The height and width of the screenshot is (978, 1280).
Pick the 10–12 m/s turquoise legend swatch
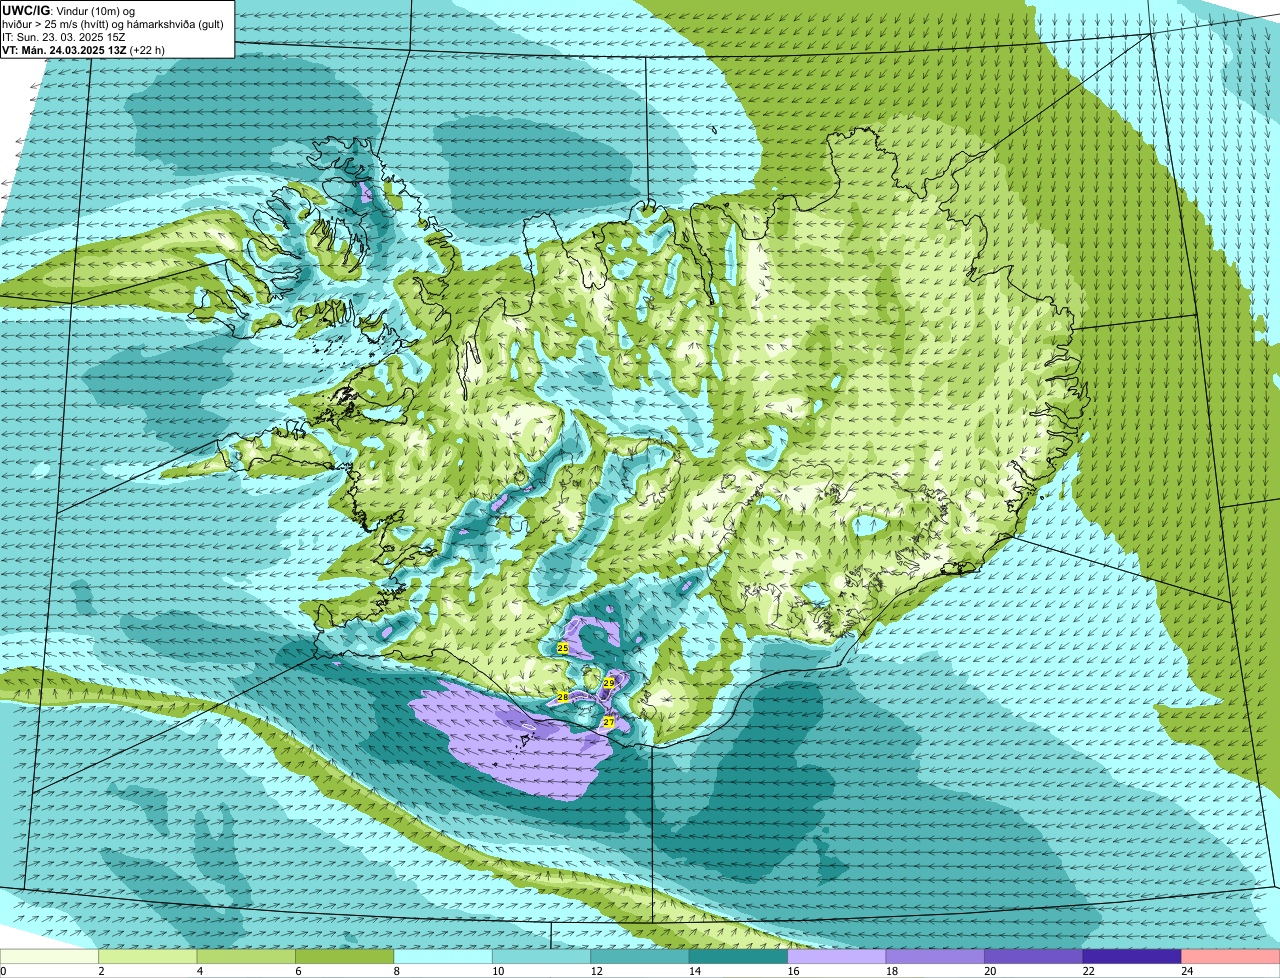point(542,956)
